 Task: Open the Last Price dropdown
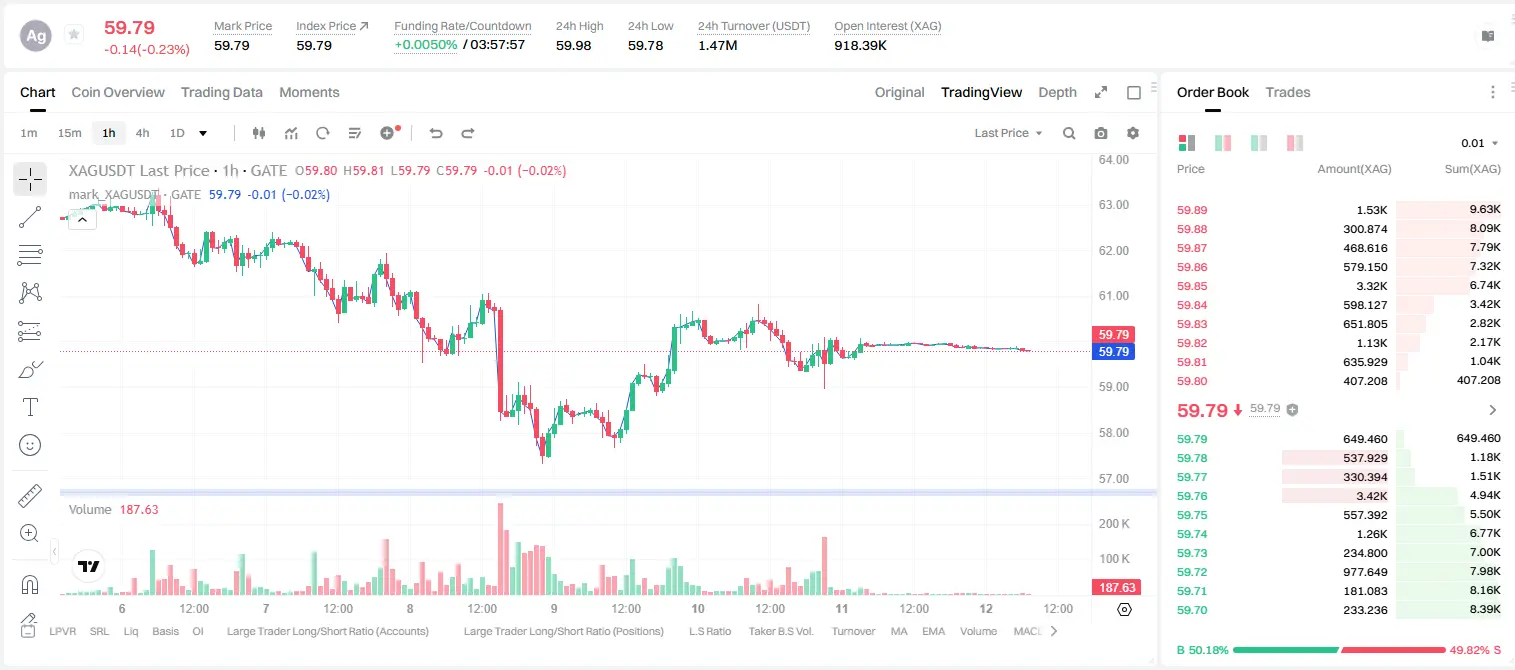pyautogui.click(x=1008, y=133)
